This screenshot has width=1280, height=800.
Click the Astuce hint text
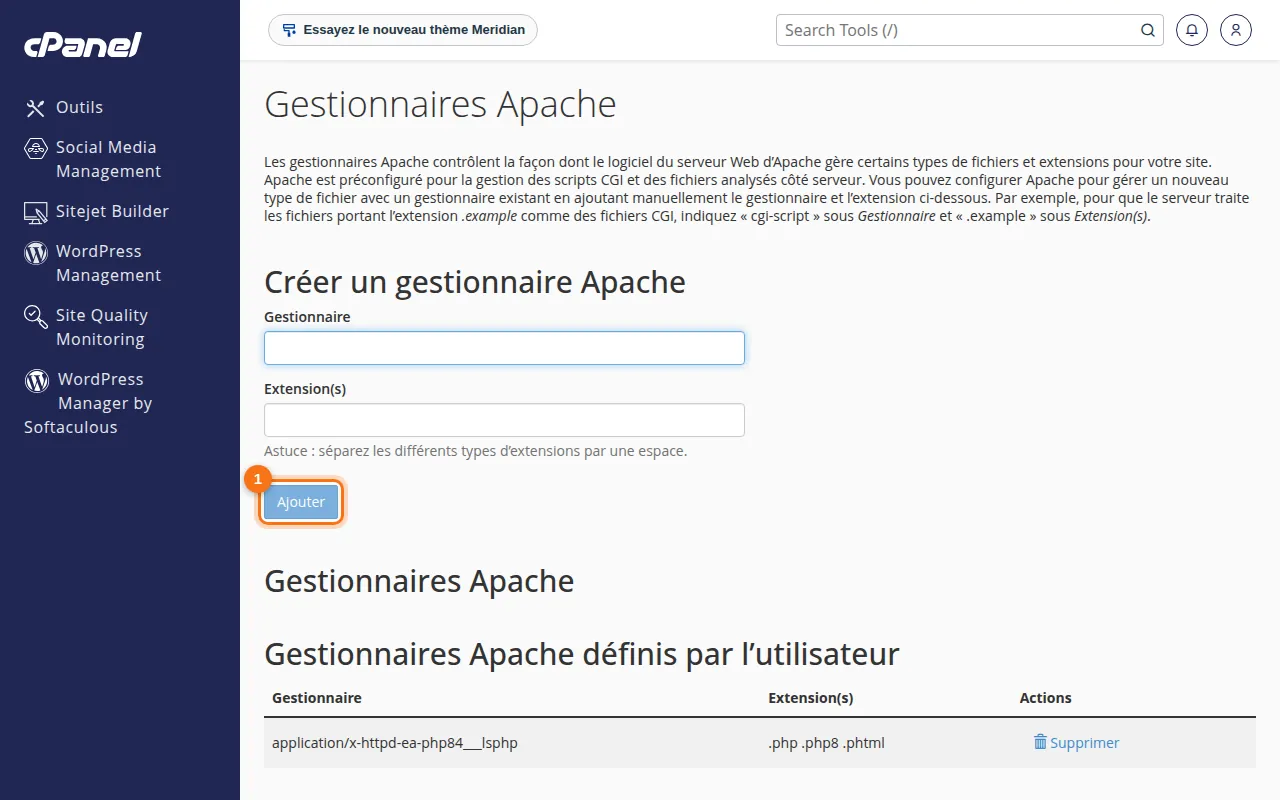click(x=476, y=451)
